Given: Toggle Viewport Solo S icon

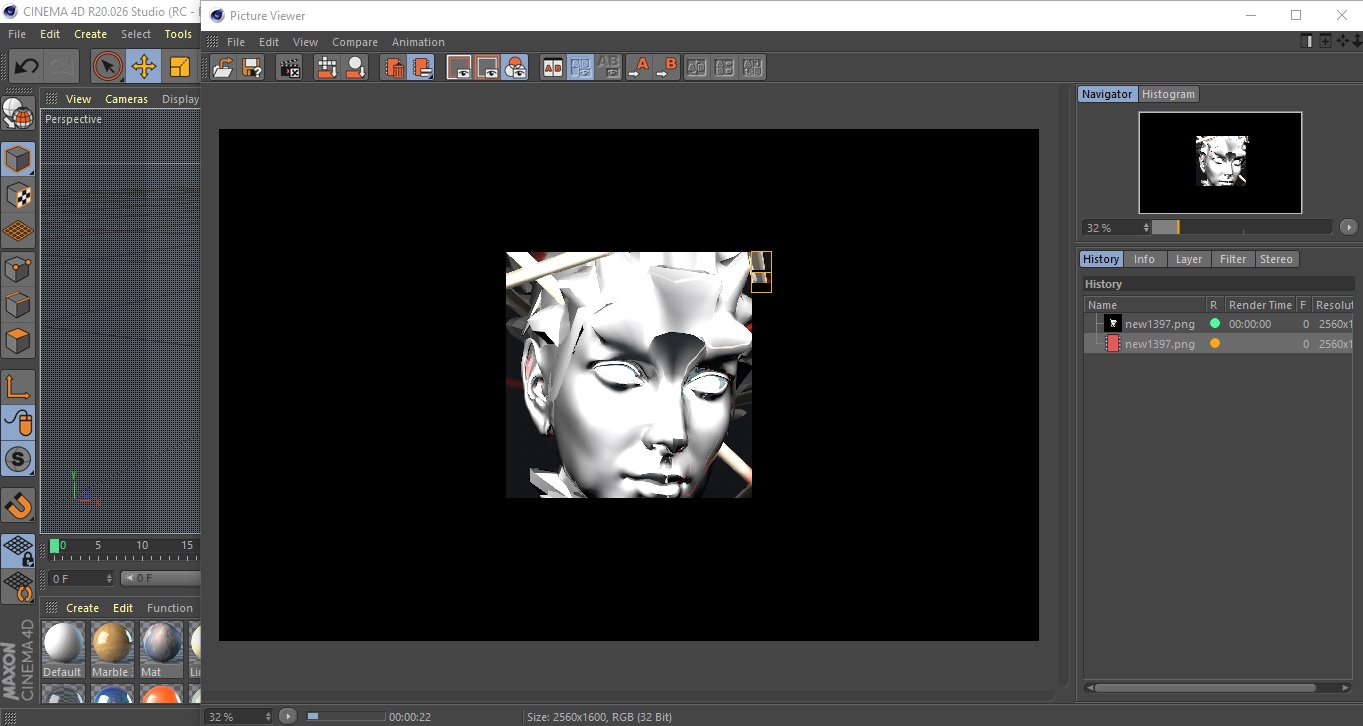Looking at the screenshot, I should tap(18, 460).
